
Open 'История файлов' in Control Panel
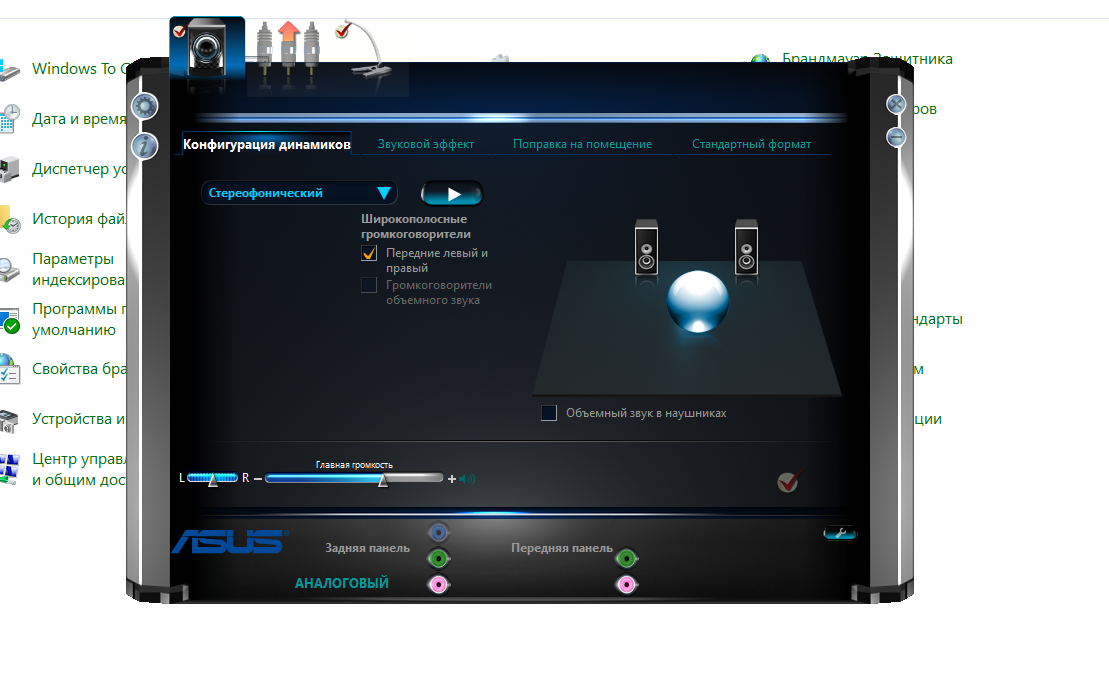pyautogui.click(x=79, y=219)
